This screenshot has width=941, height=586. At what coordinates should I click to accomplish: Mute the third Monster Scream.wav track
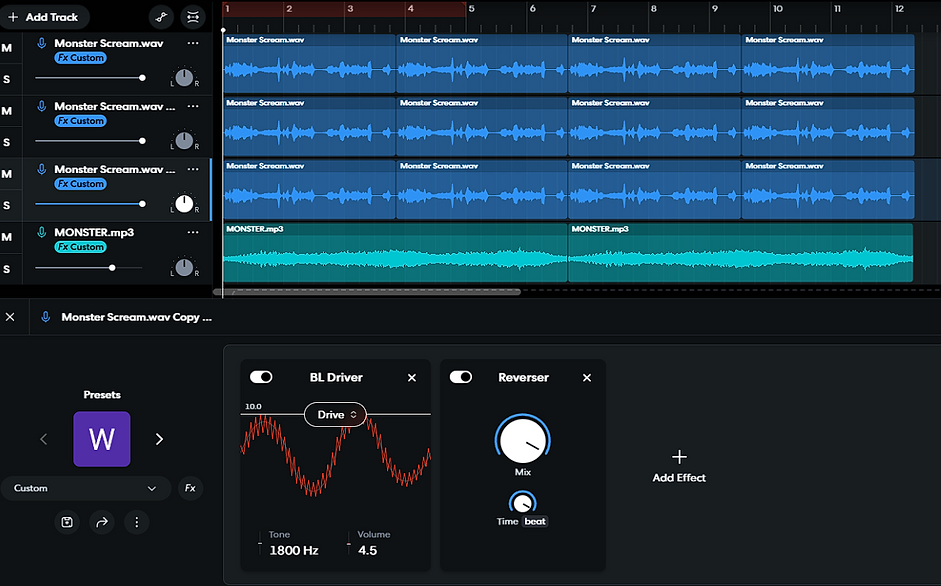click(x=7, y=174)
